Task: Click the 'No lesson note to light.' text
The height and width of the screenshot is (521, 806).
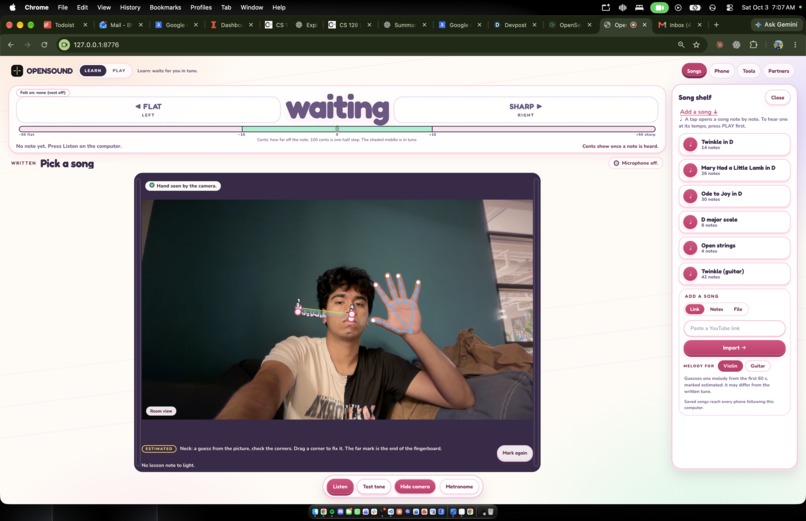Action: click(x=168, y=465)
